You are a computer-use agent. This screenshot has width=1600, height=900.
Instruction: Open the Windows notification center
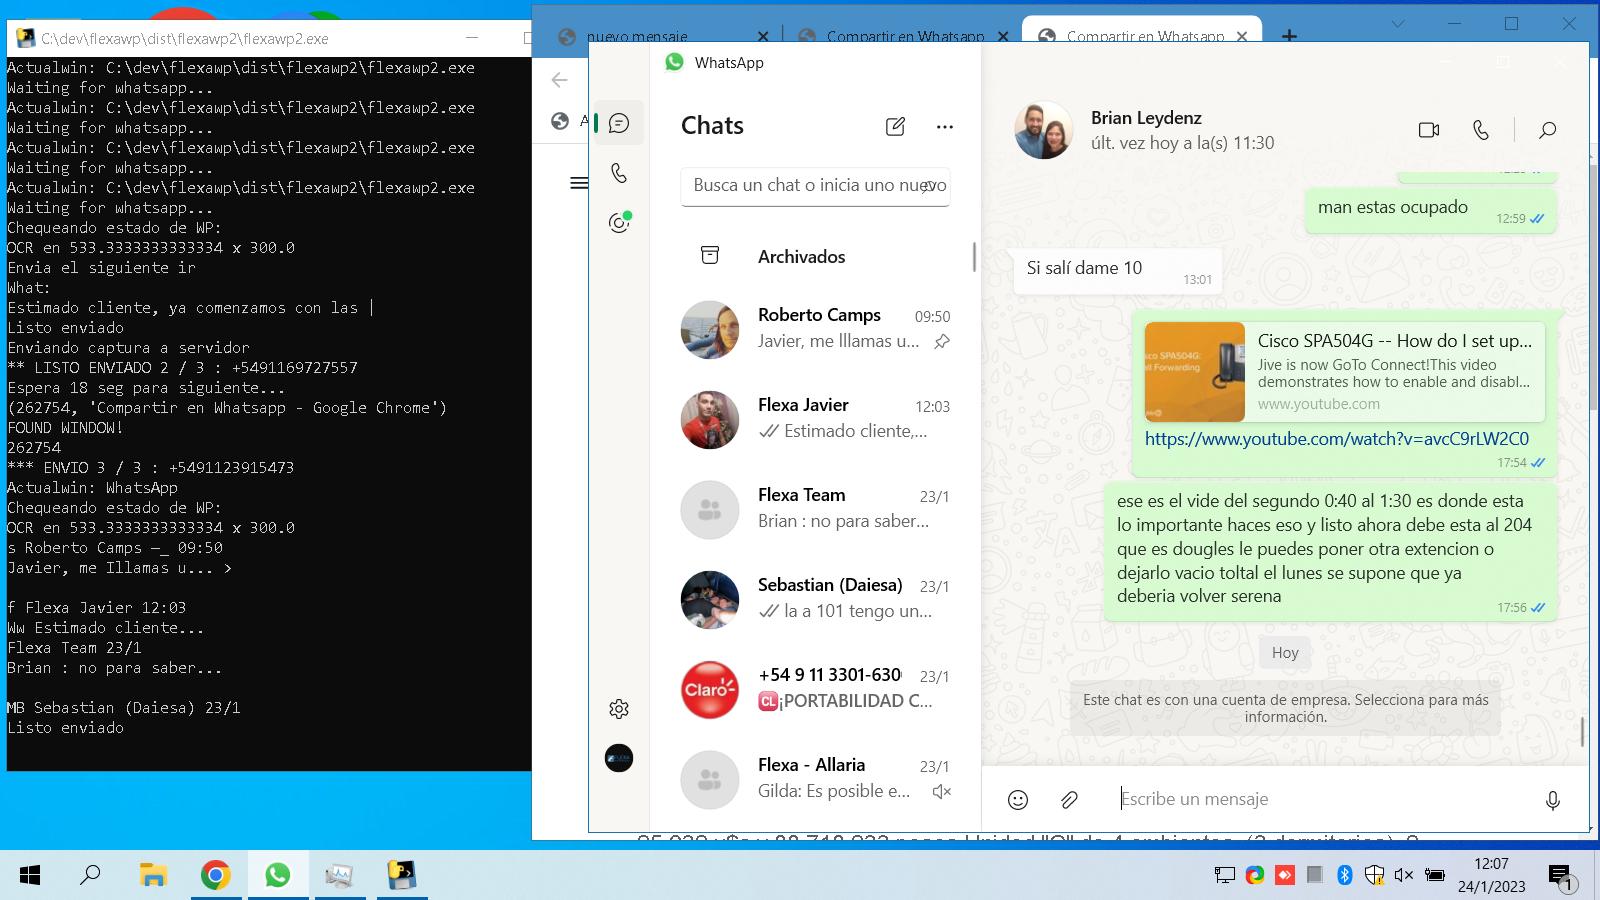[x=1561, y=877]
